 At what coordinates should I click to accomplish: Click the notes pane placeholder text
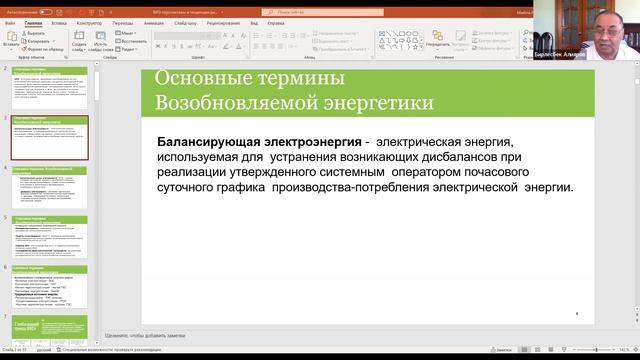click(x=145, y=336)
